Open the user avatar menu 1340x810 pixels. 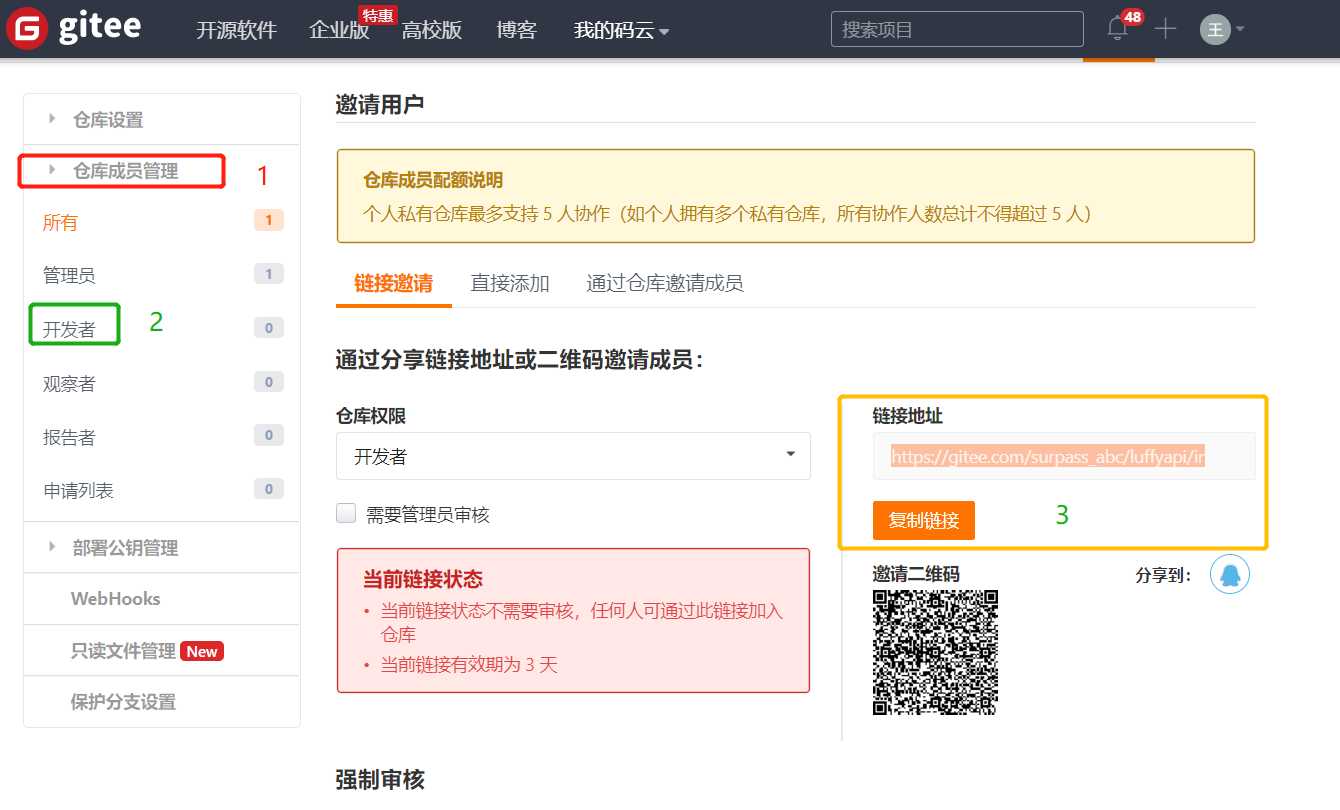(x=1215, y=29)
